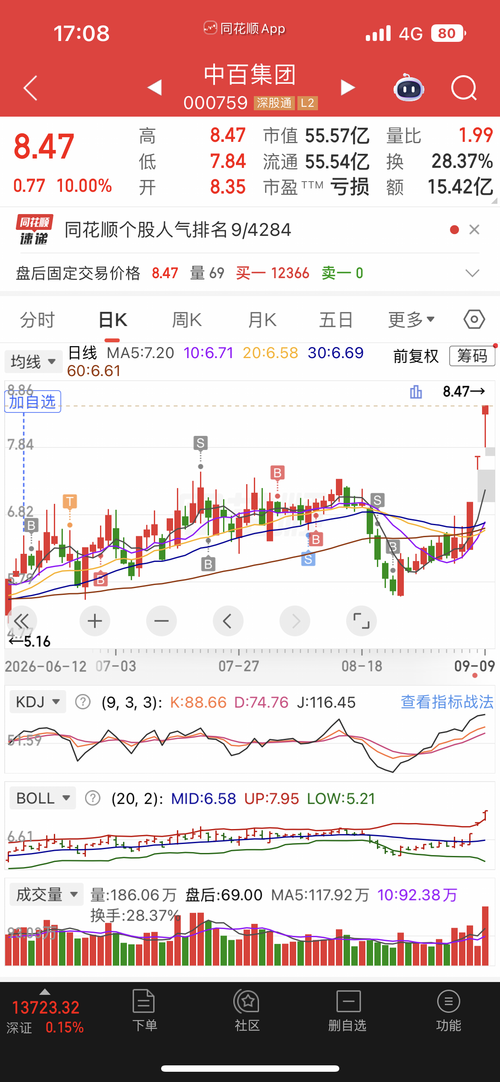Zoom in chart with plus button
Image resolution: width=500 pixels, height=1082 pixels.
click(95, 621)
